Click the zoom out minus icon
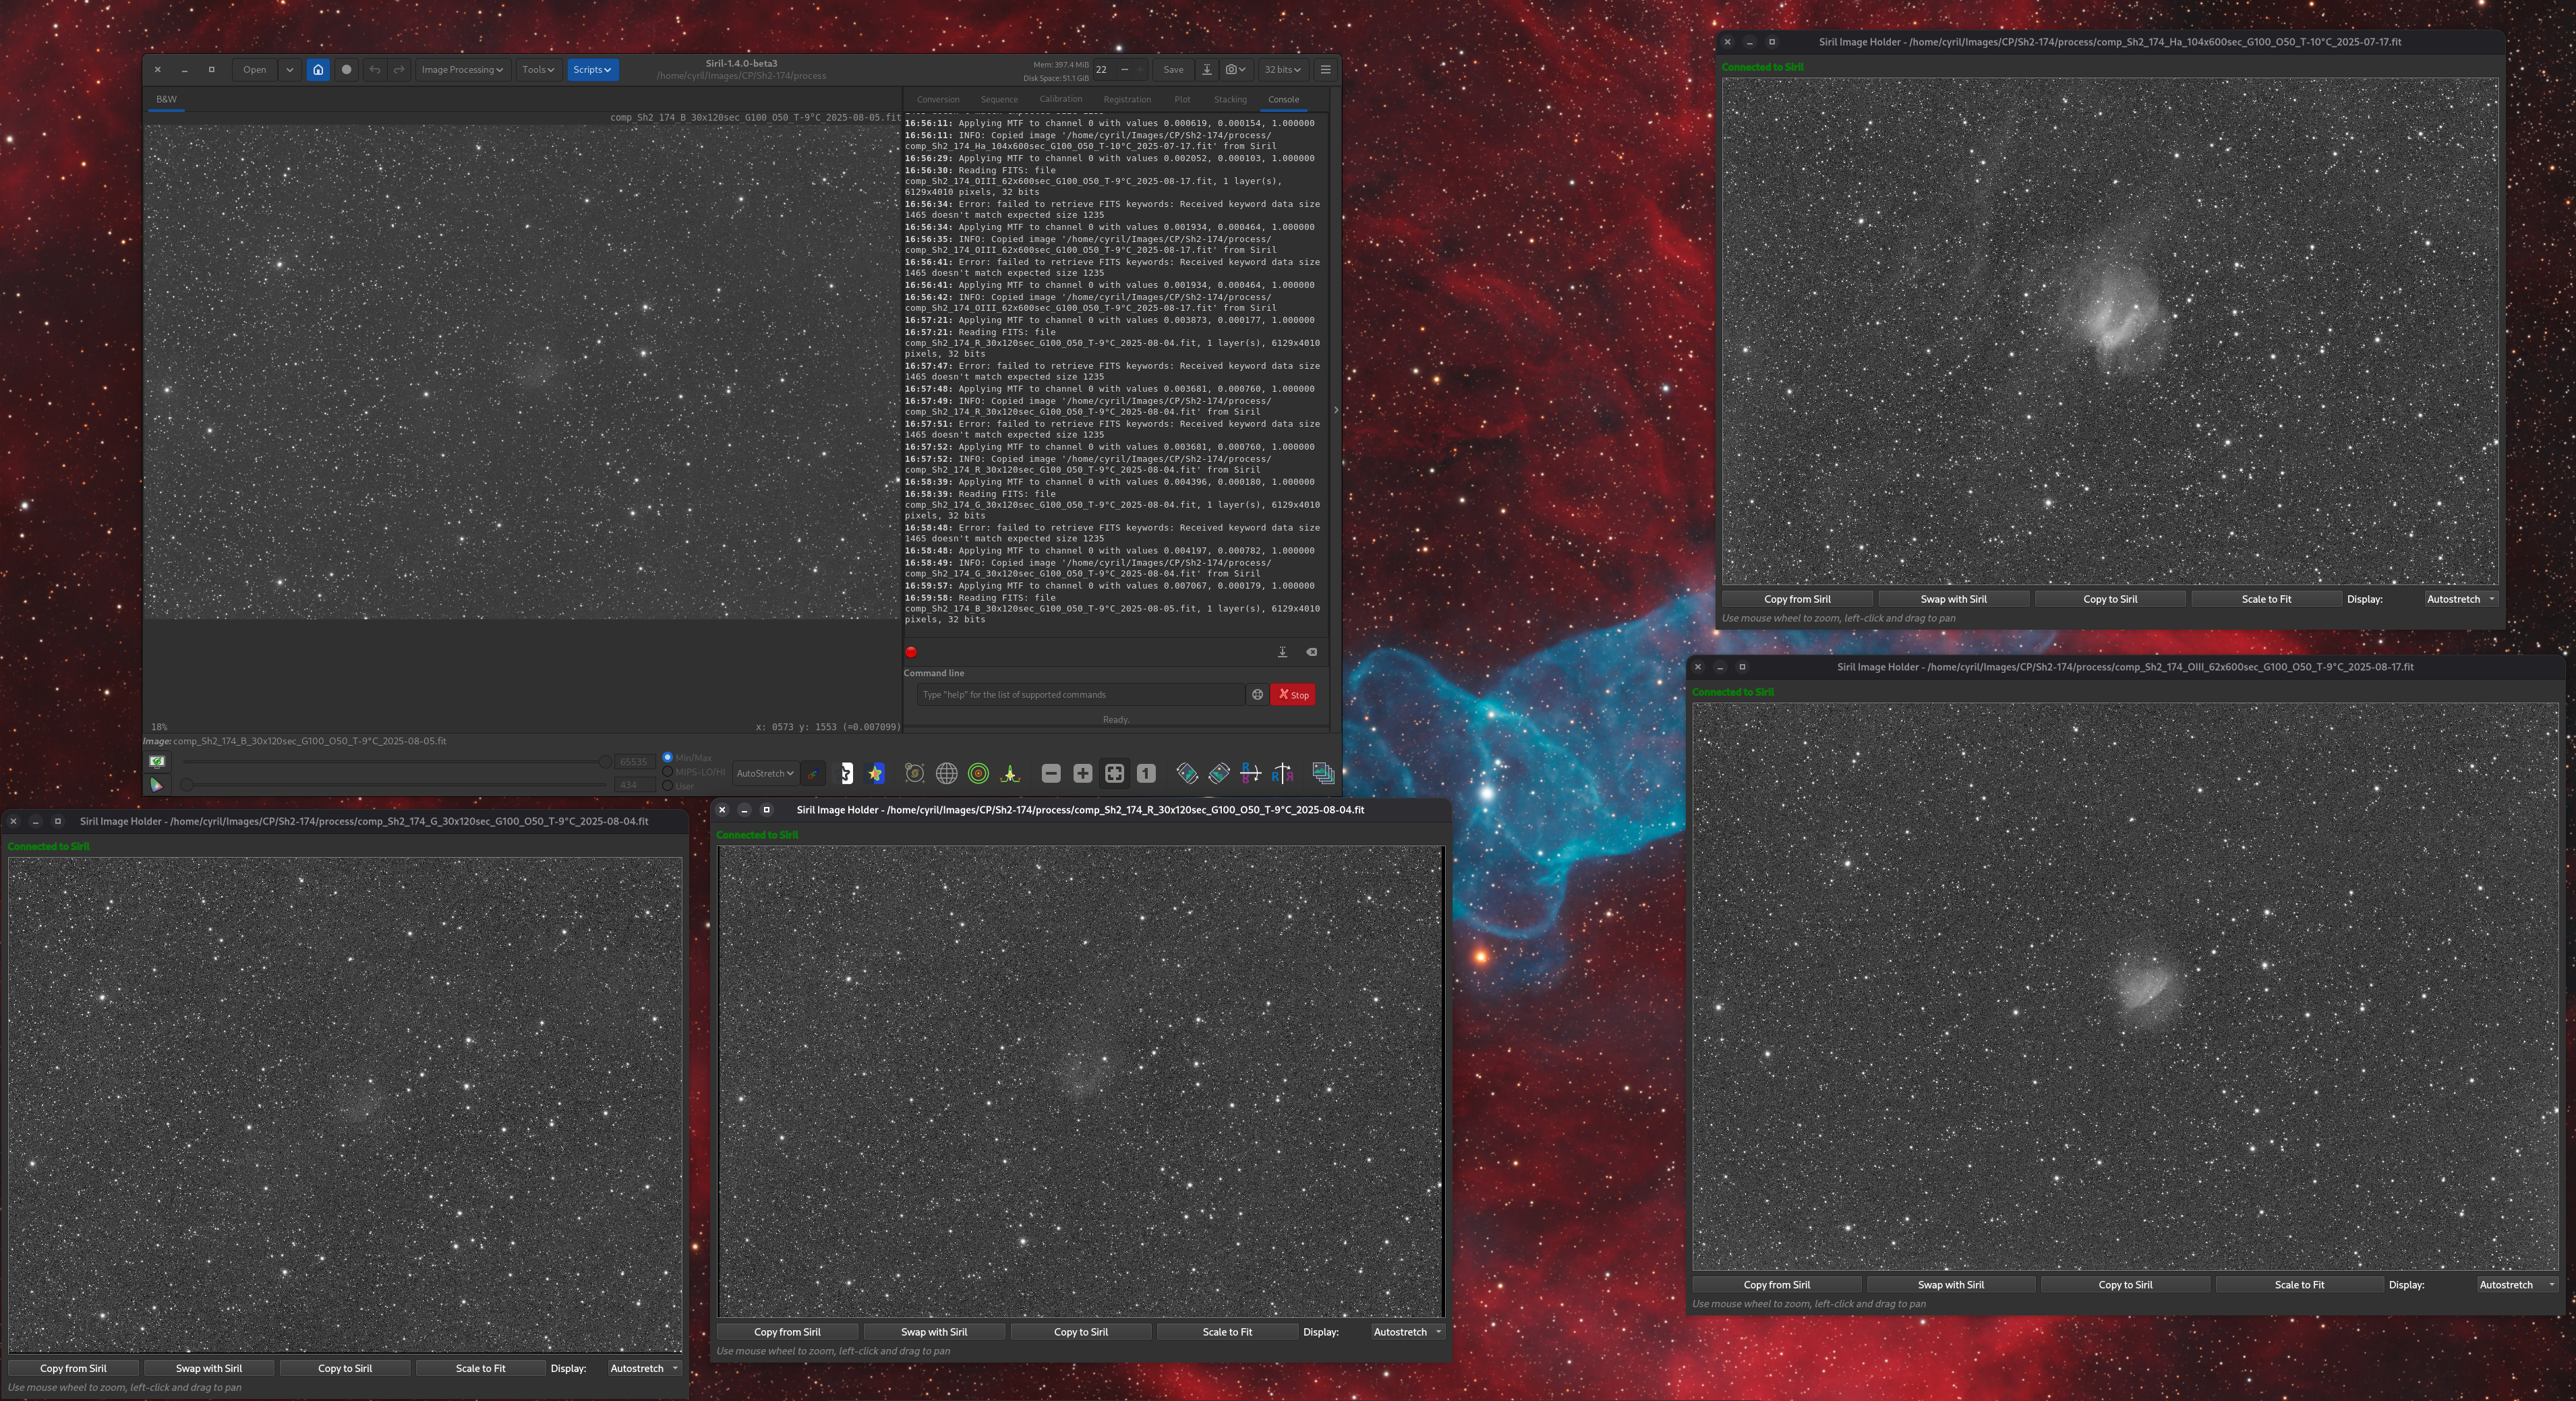The image size is (2576, 1401). coord(1050,774)
